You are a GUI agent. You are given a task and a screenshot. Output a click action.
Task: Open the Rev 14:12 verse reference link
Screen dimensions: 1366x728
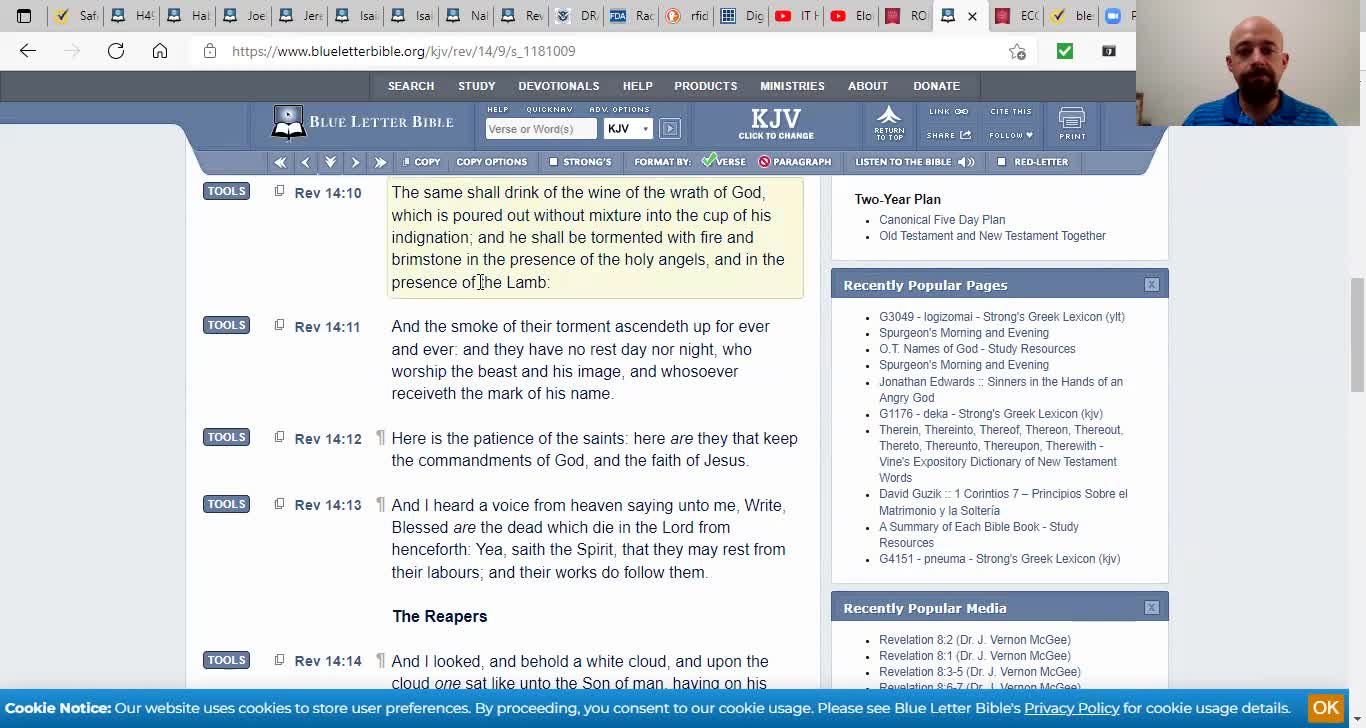tap(328, 439)
